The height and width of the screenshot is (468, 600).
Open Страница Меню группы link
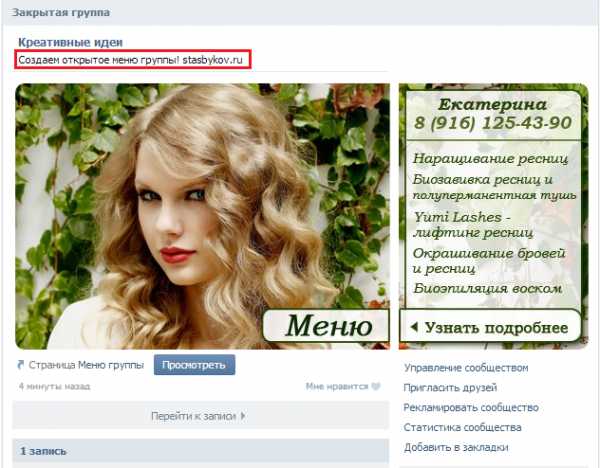[x=86, y=365]
